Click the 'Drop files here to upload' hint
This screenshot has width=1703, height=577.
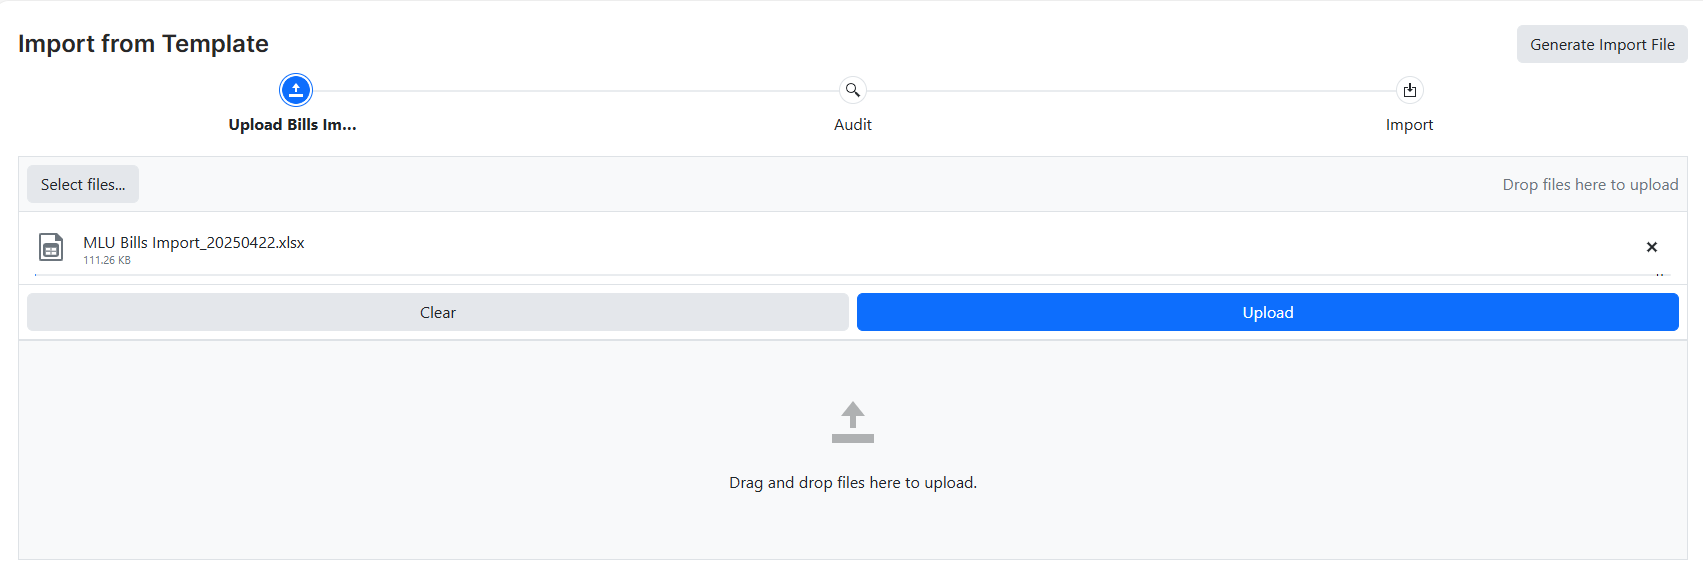[1589, 185]
